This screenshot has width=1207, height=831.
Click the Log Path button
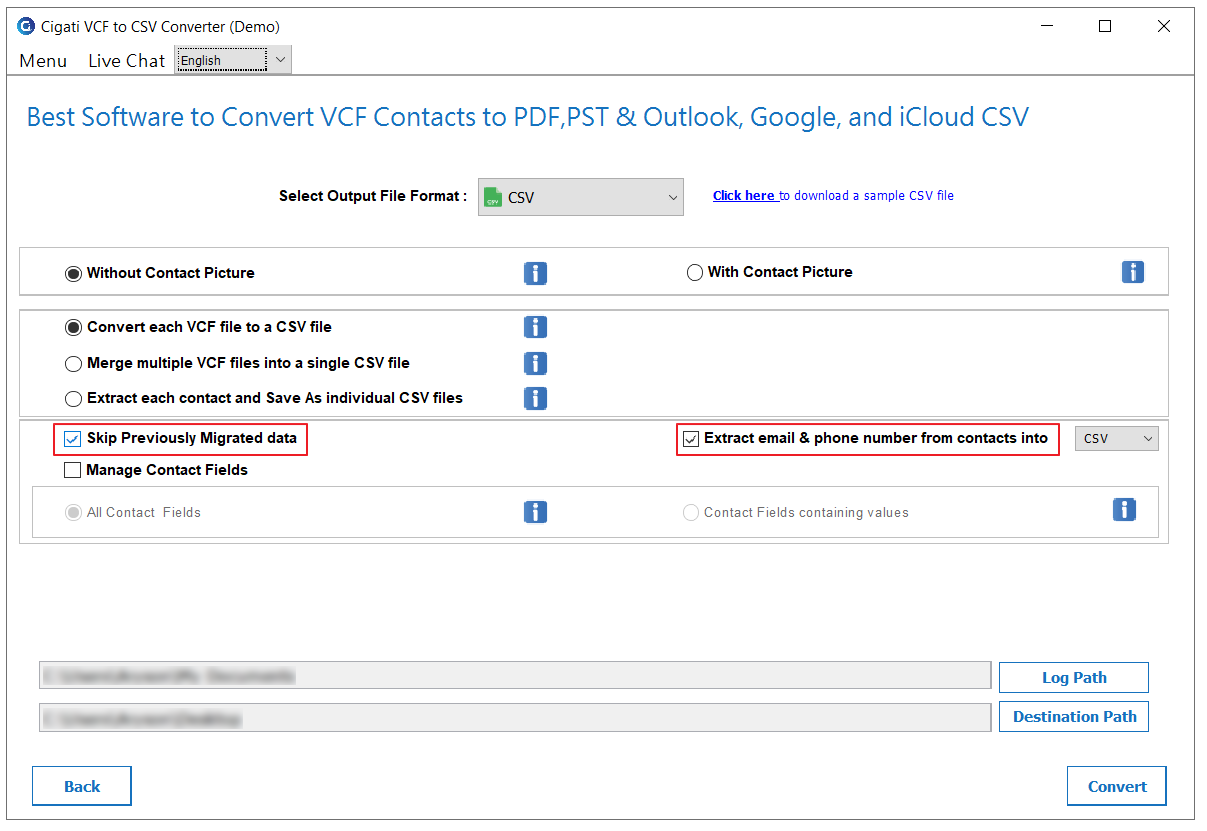click(1074, 677)
